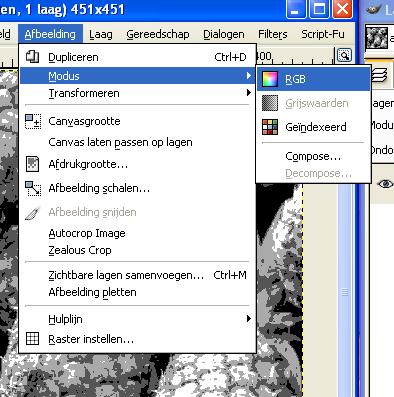Click the Canvasgrootte icon
The height and width of the screenshot is (397, 394).
tap(33, 121)
